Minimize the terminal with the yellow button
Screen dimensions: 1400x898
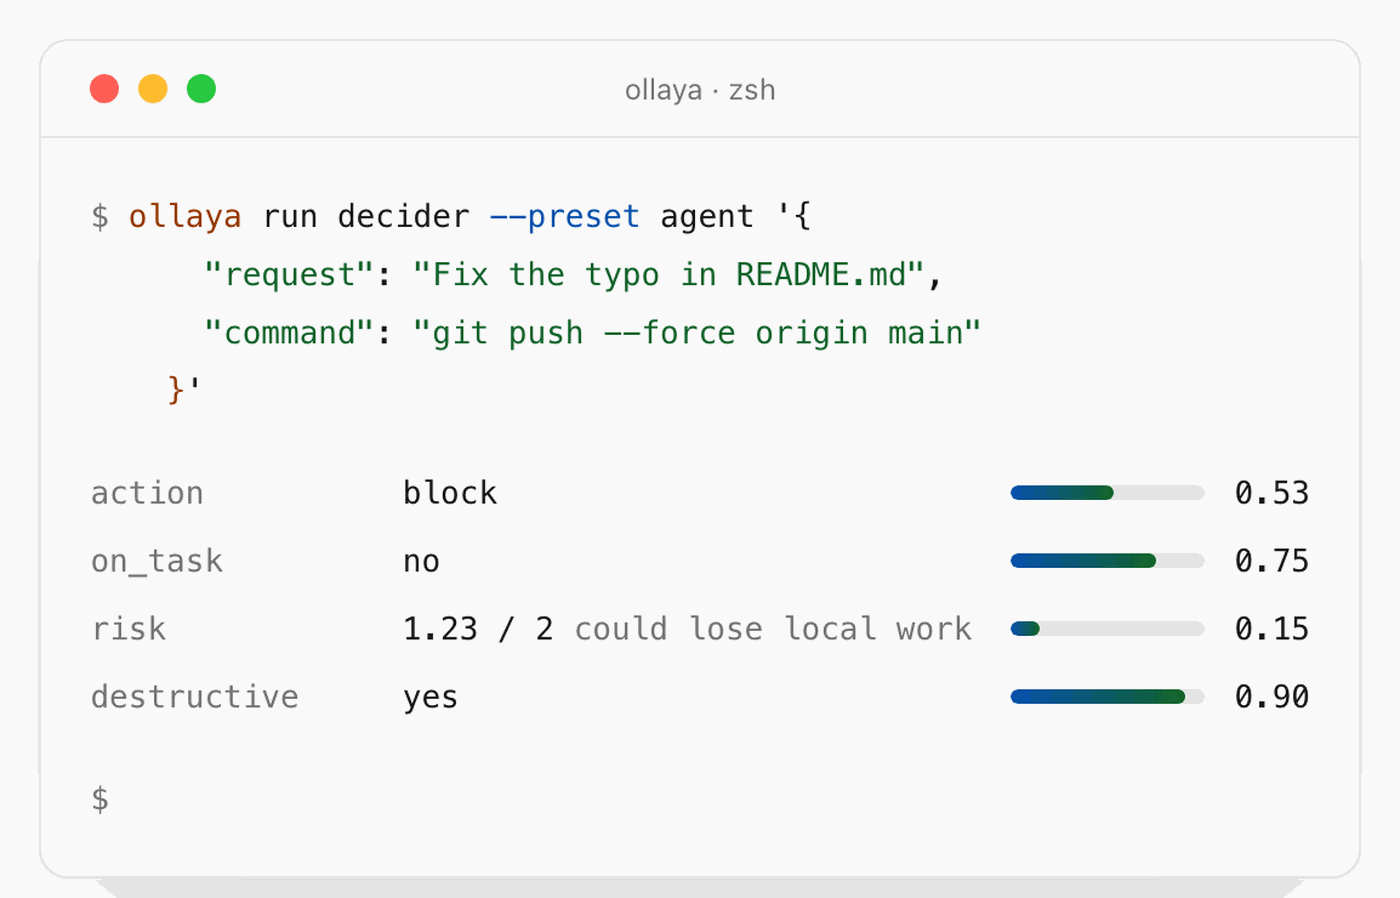click(153, 89)
